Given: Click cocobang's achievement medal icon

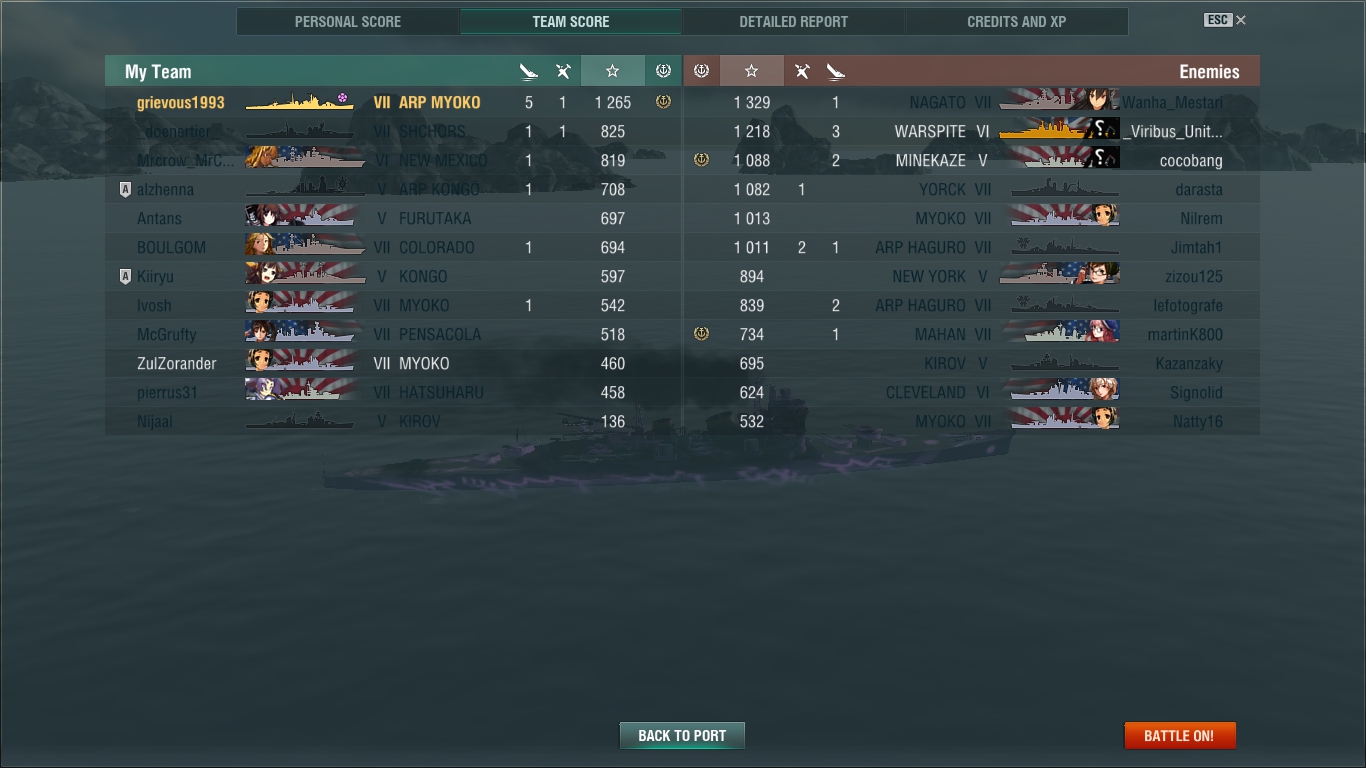Looking at the screenshot, I should coord(701,160).
